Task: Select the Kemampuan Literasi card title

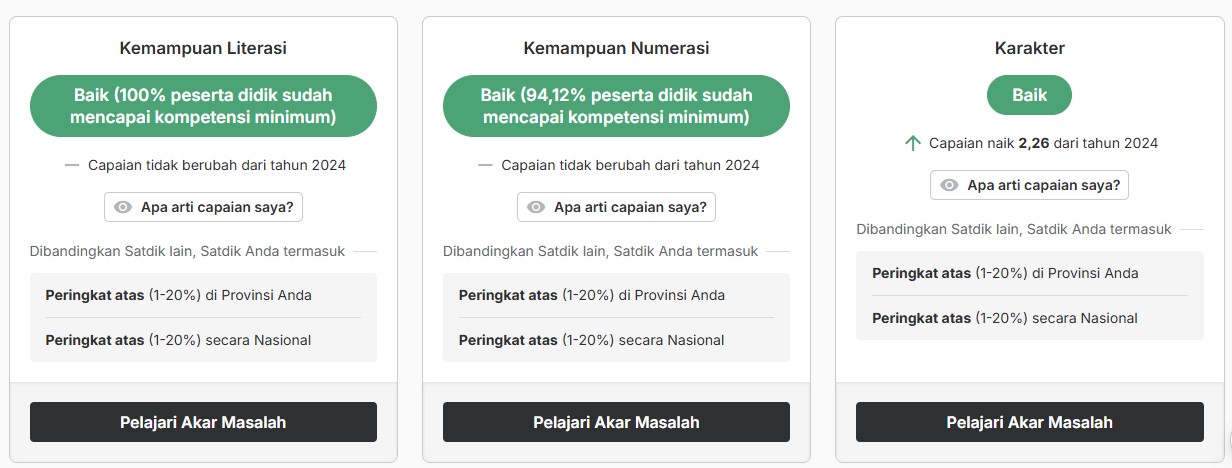Action: tap(203, 47)
